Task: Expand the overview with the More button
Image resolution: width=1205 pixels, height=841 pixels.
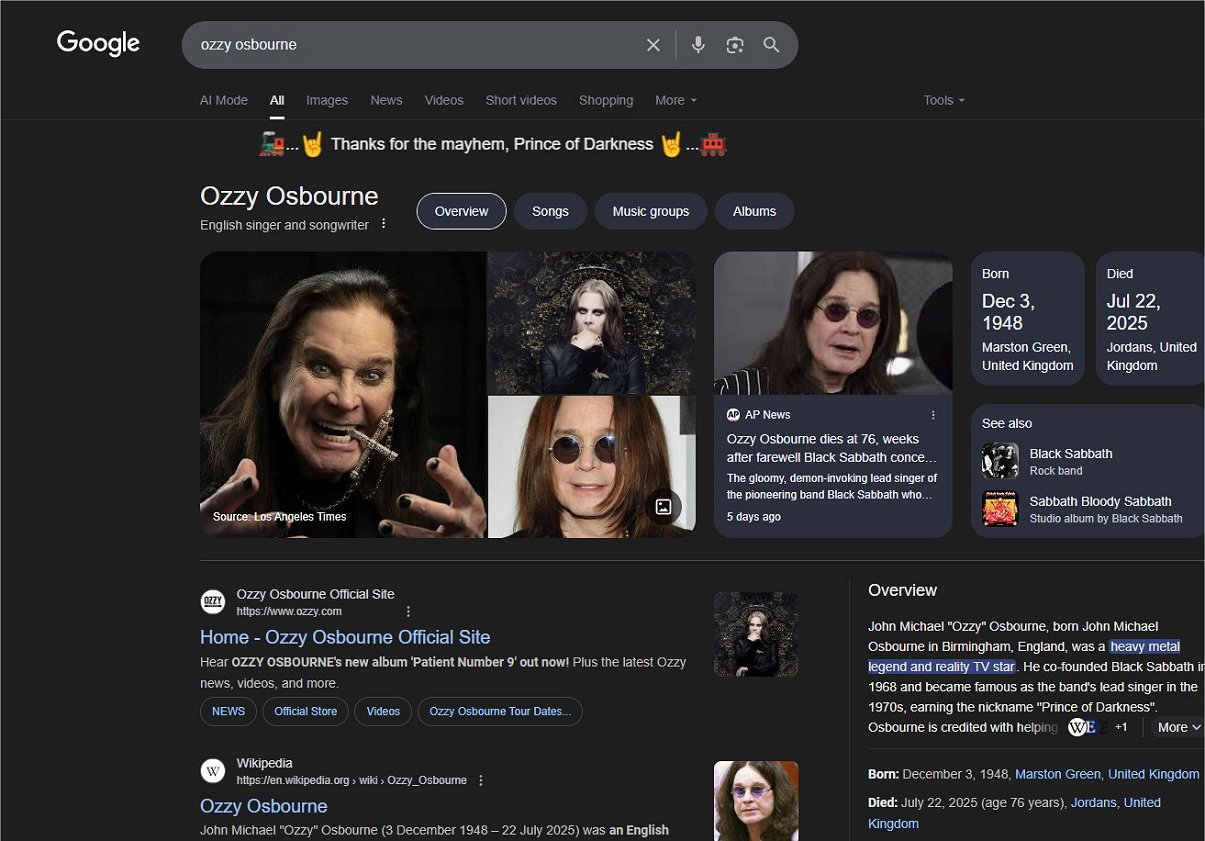Action: coord(1178,727)
